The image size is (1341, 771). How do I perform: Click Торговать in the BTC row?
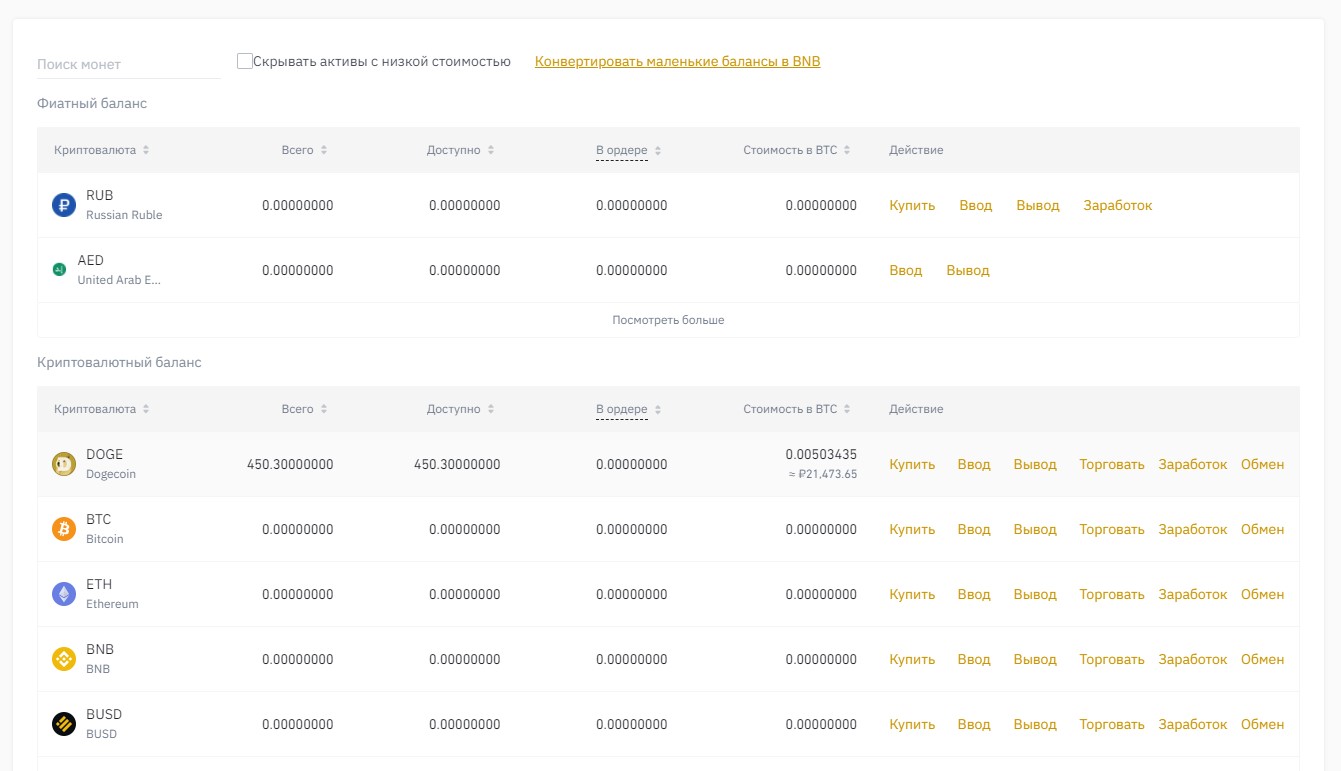tap(1112, 529)
